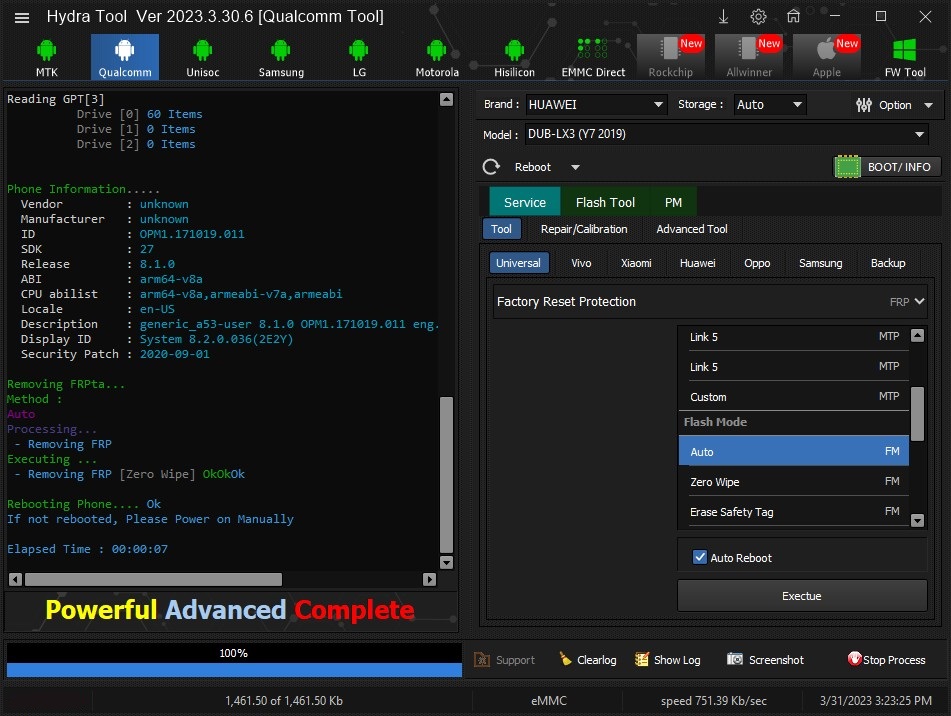This screenshot has width=951, height=716.
Task: Click the log horizontal scroll left arrow
Action: click(x=16, y=579)
